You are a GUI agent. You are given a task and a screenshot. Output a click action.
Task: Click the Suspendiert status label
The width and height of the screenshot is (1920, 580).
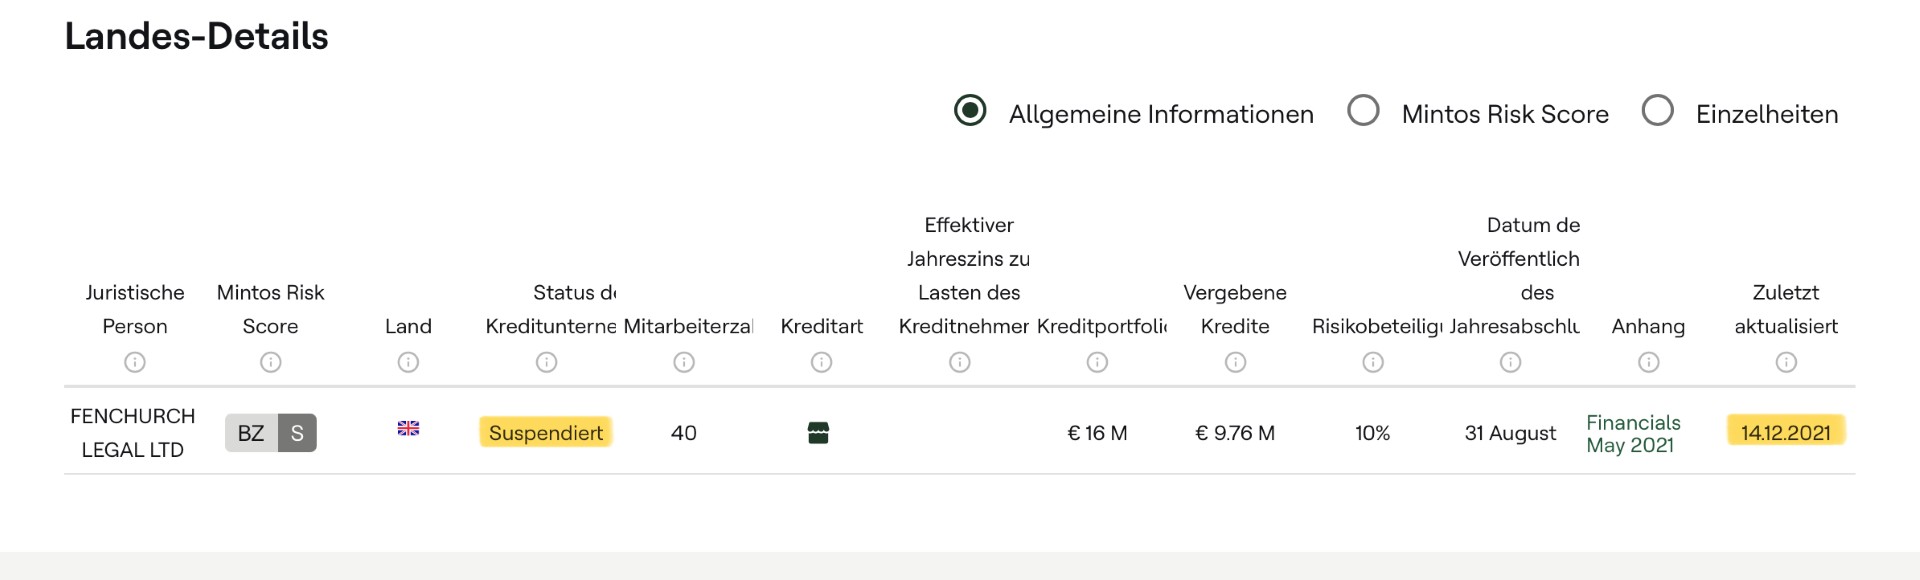coord(546,433)
